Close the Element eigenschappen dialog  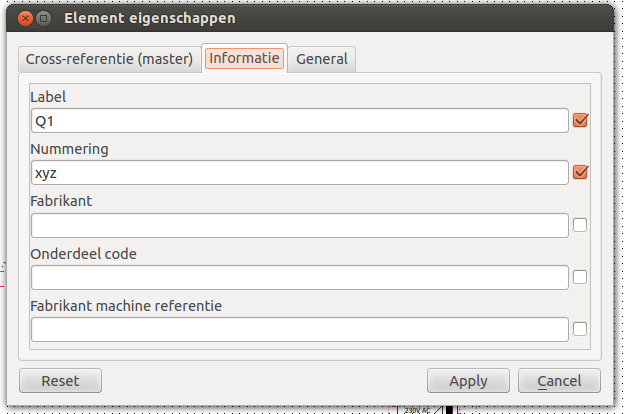(x=25, y=18)
